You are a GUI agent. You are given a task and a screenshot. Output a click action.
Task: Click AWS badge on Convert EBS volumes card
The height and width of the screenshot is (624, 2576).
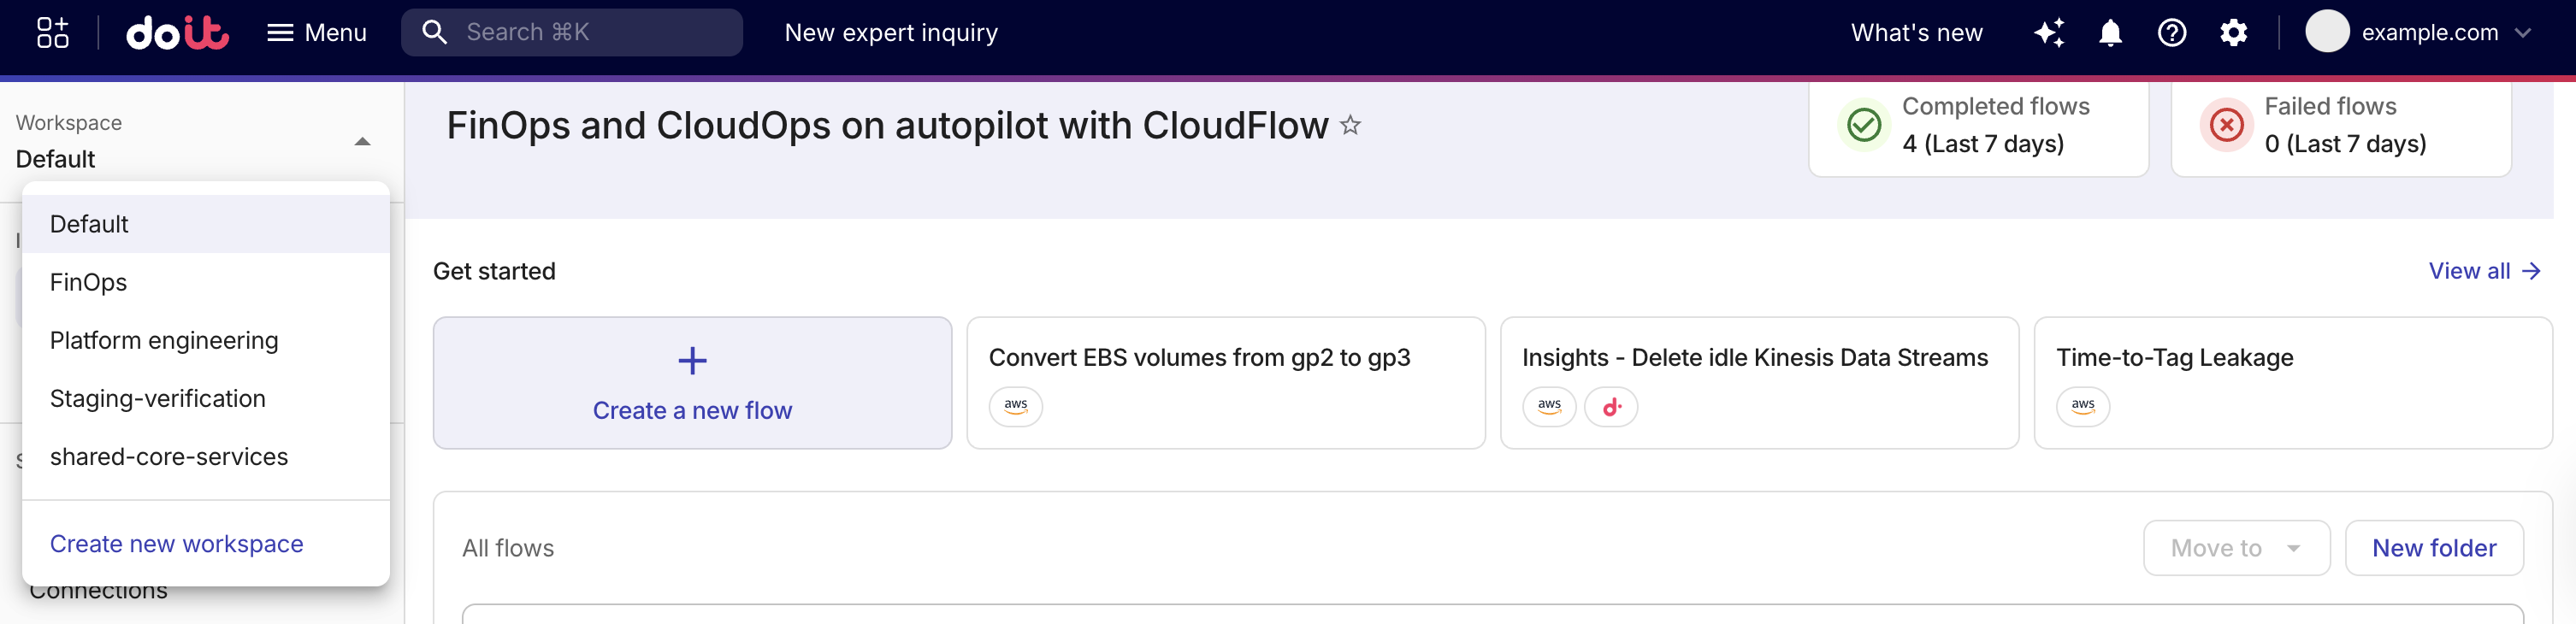[x=1015, y=406]
